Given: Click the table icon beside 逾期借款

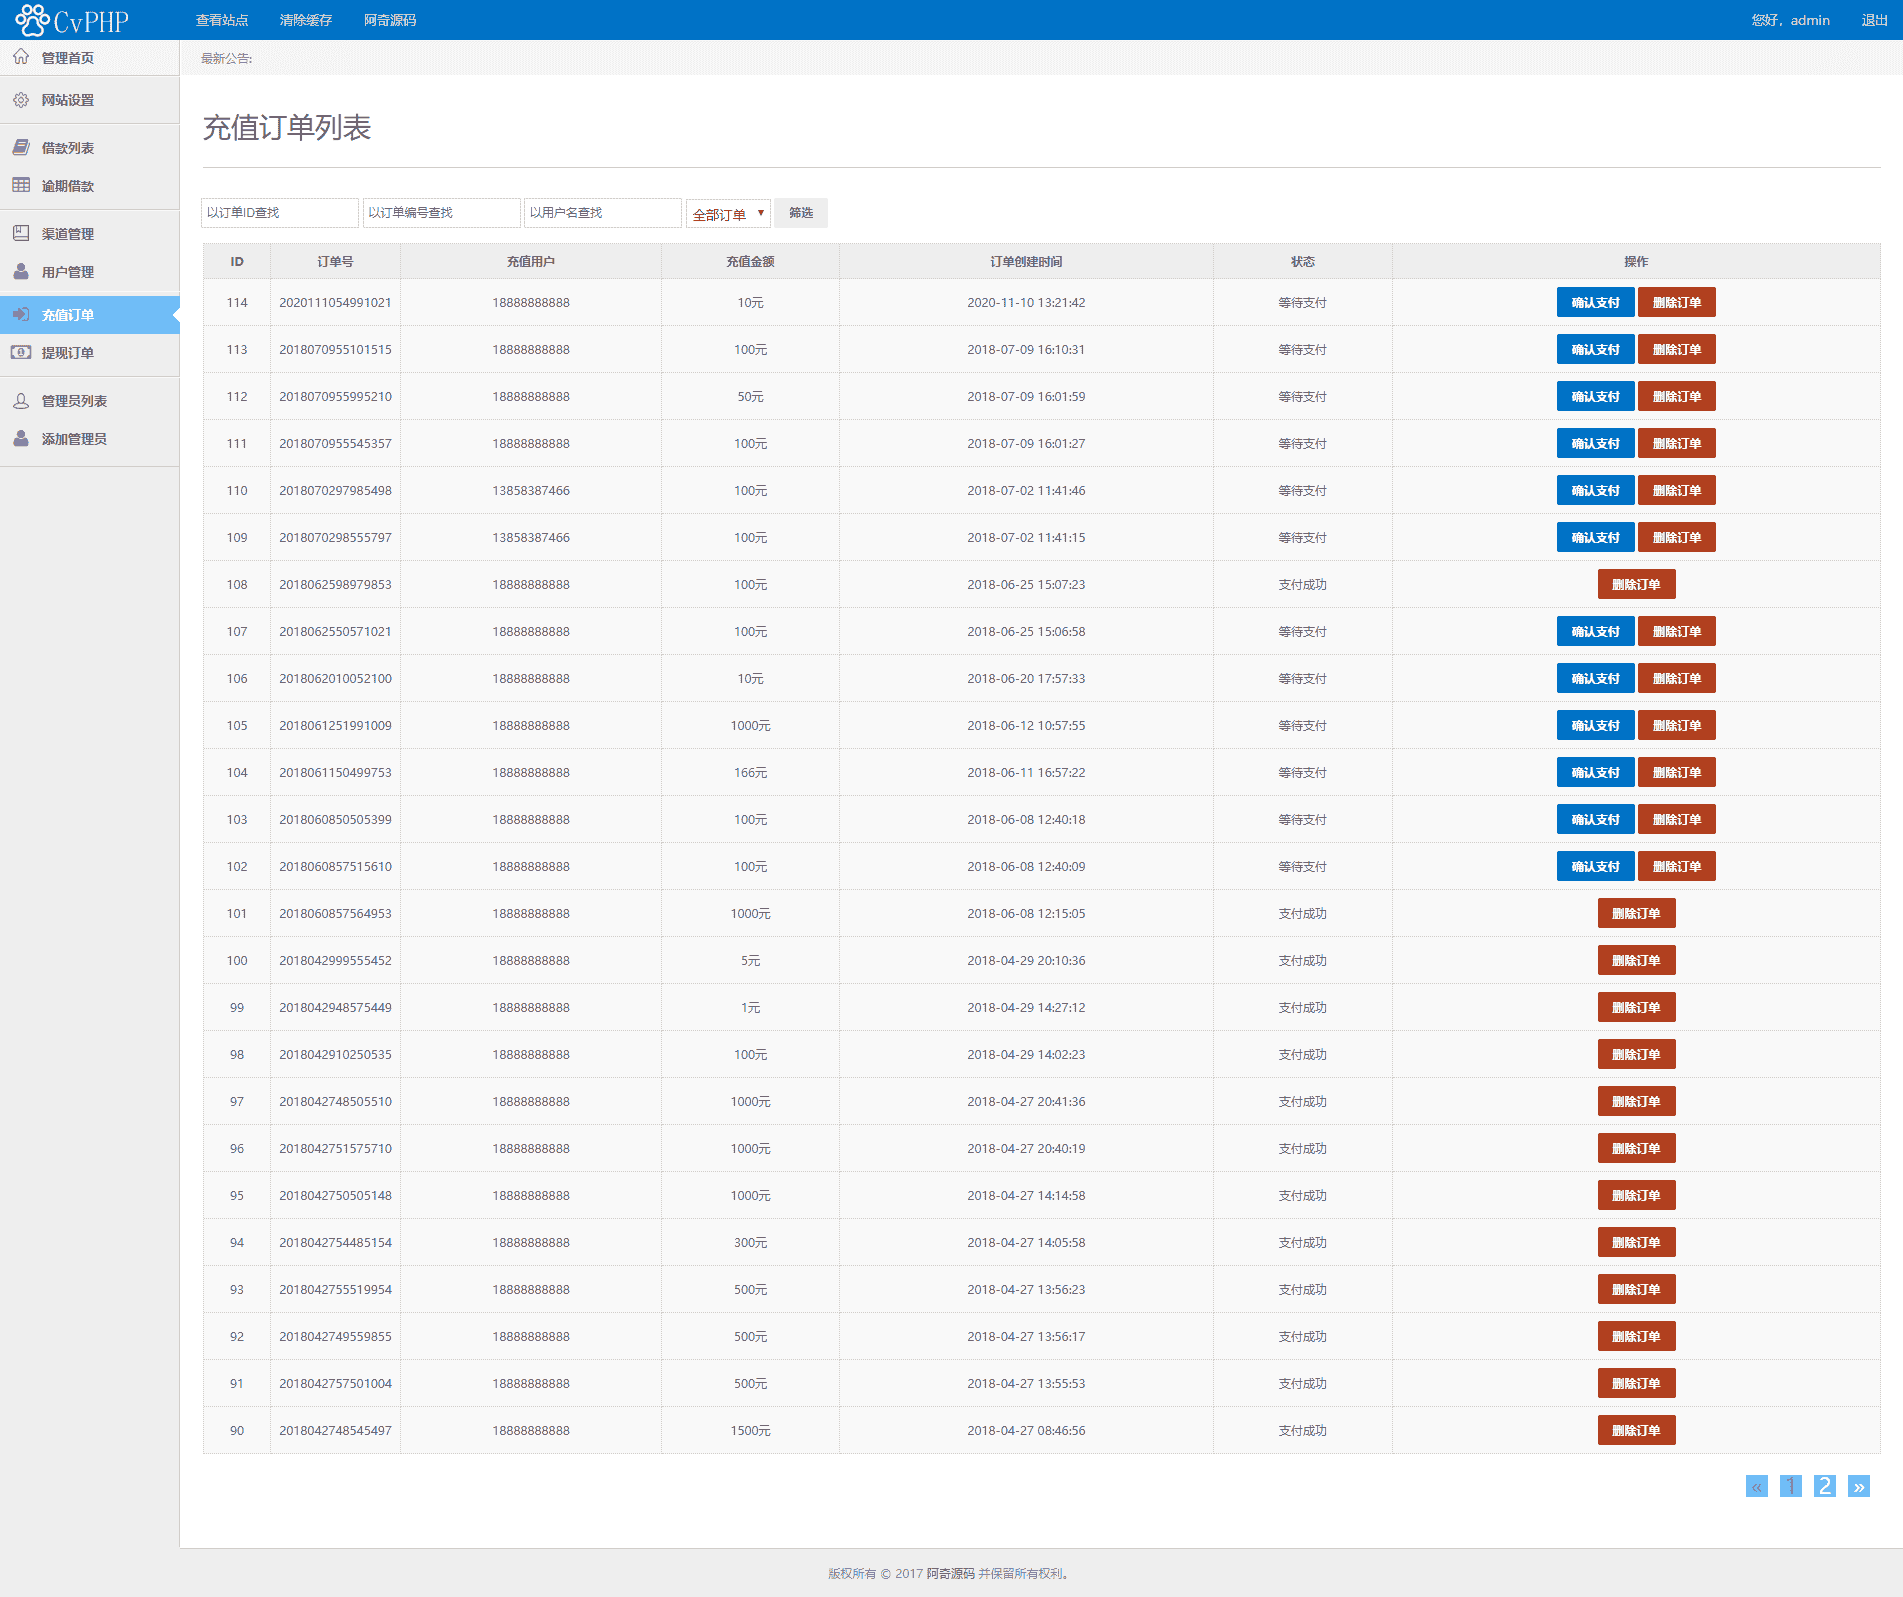Looking at the screenshot, I should click(x=21, y=185).
